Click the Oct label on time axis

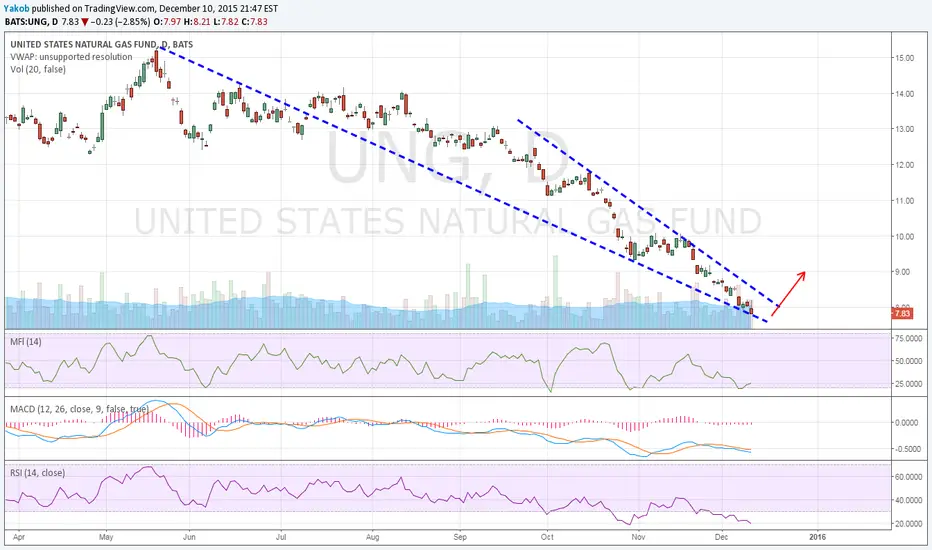pos(547,537)
